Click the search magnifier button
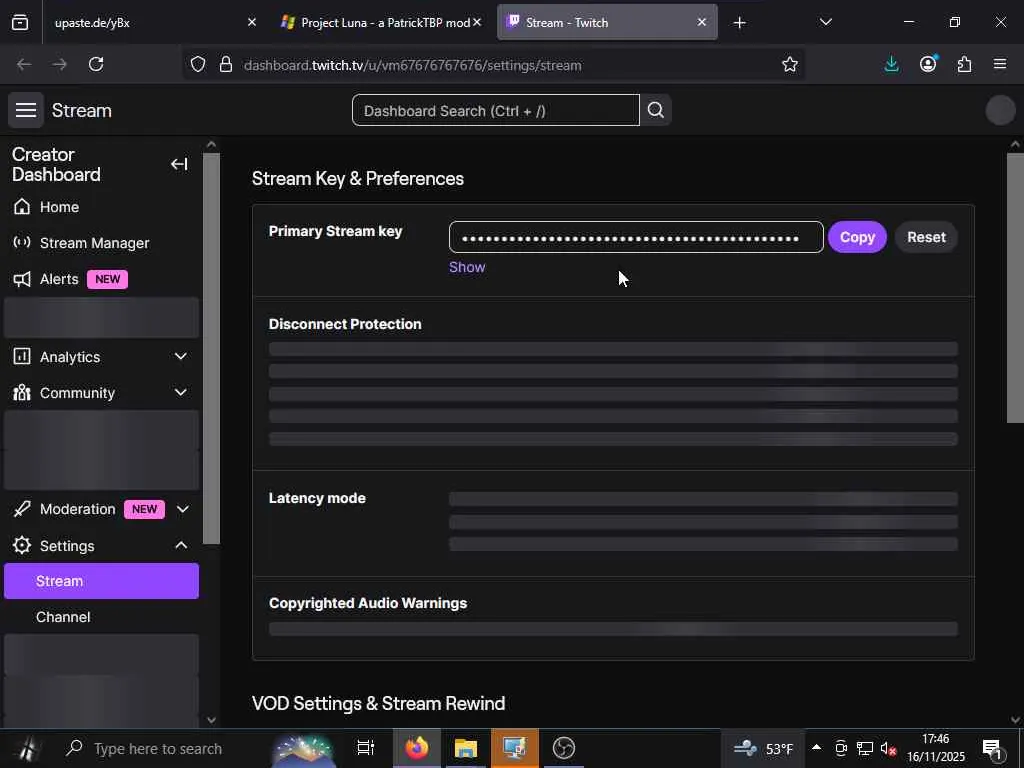 pyautogui.click(x=656, y=110)
